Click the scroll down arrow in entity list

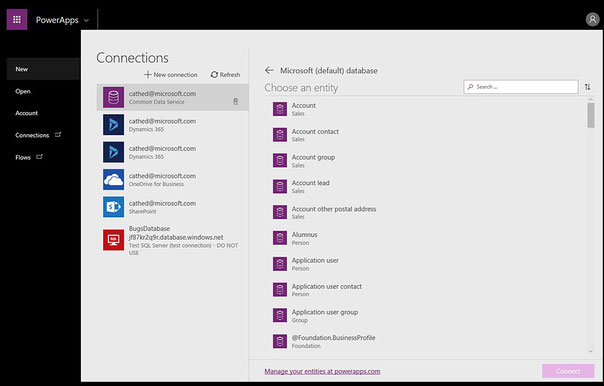coord(591,351)
